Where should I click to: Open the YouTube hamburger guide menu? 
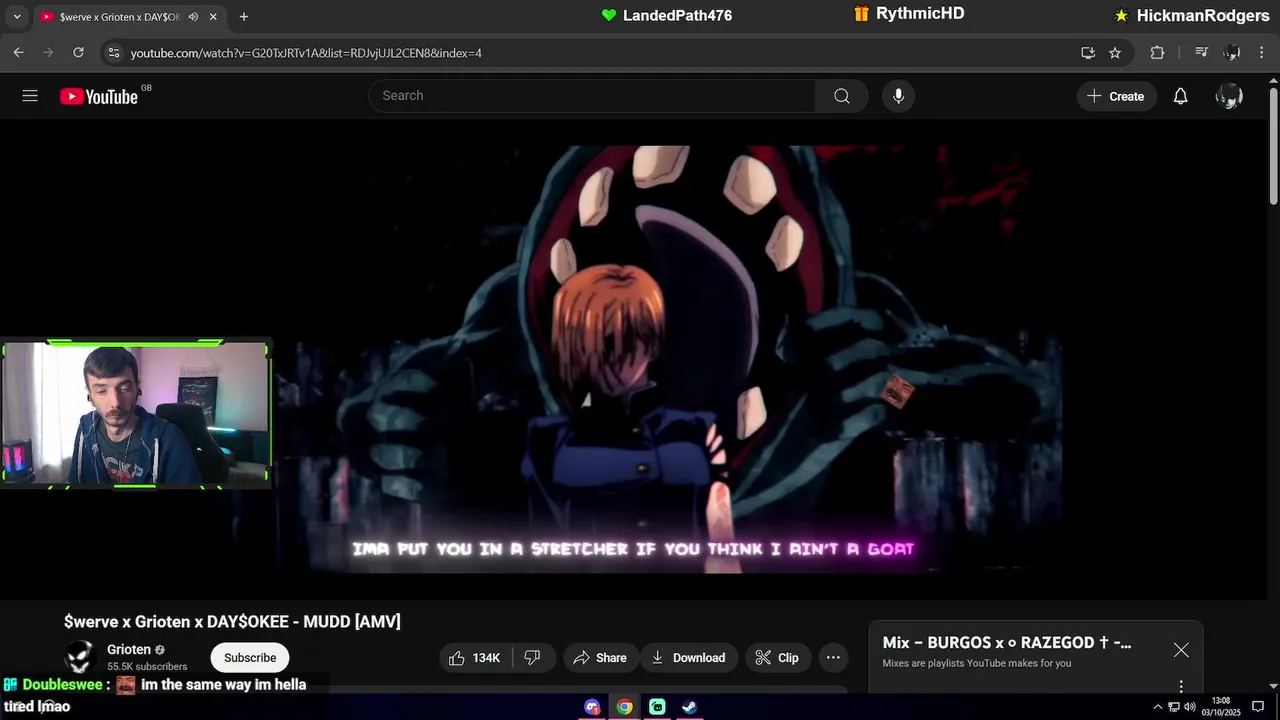[30, 96]
